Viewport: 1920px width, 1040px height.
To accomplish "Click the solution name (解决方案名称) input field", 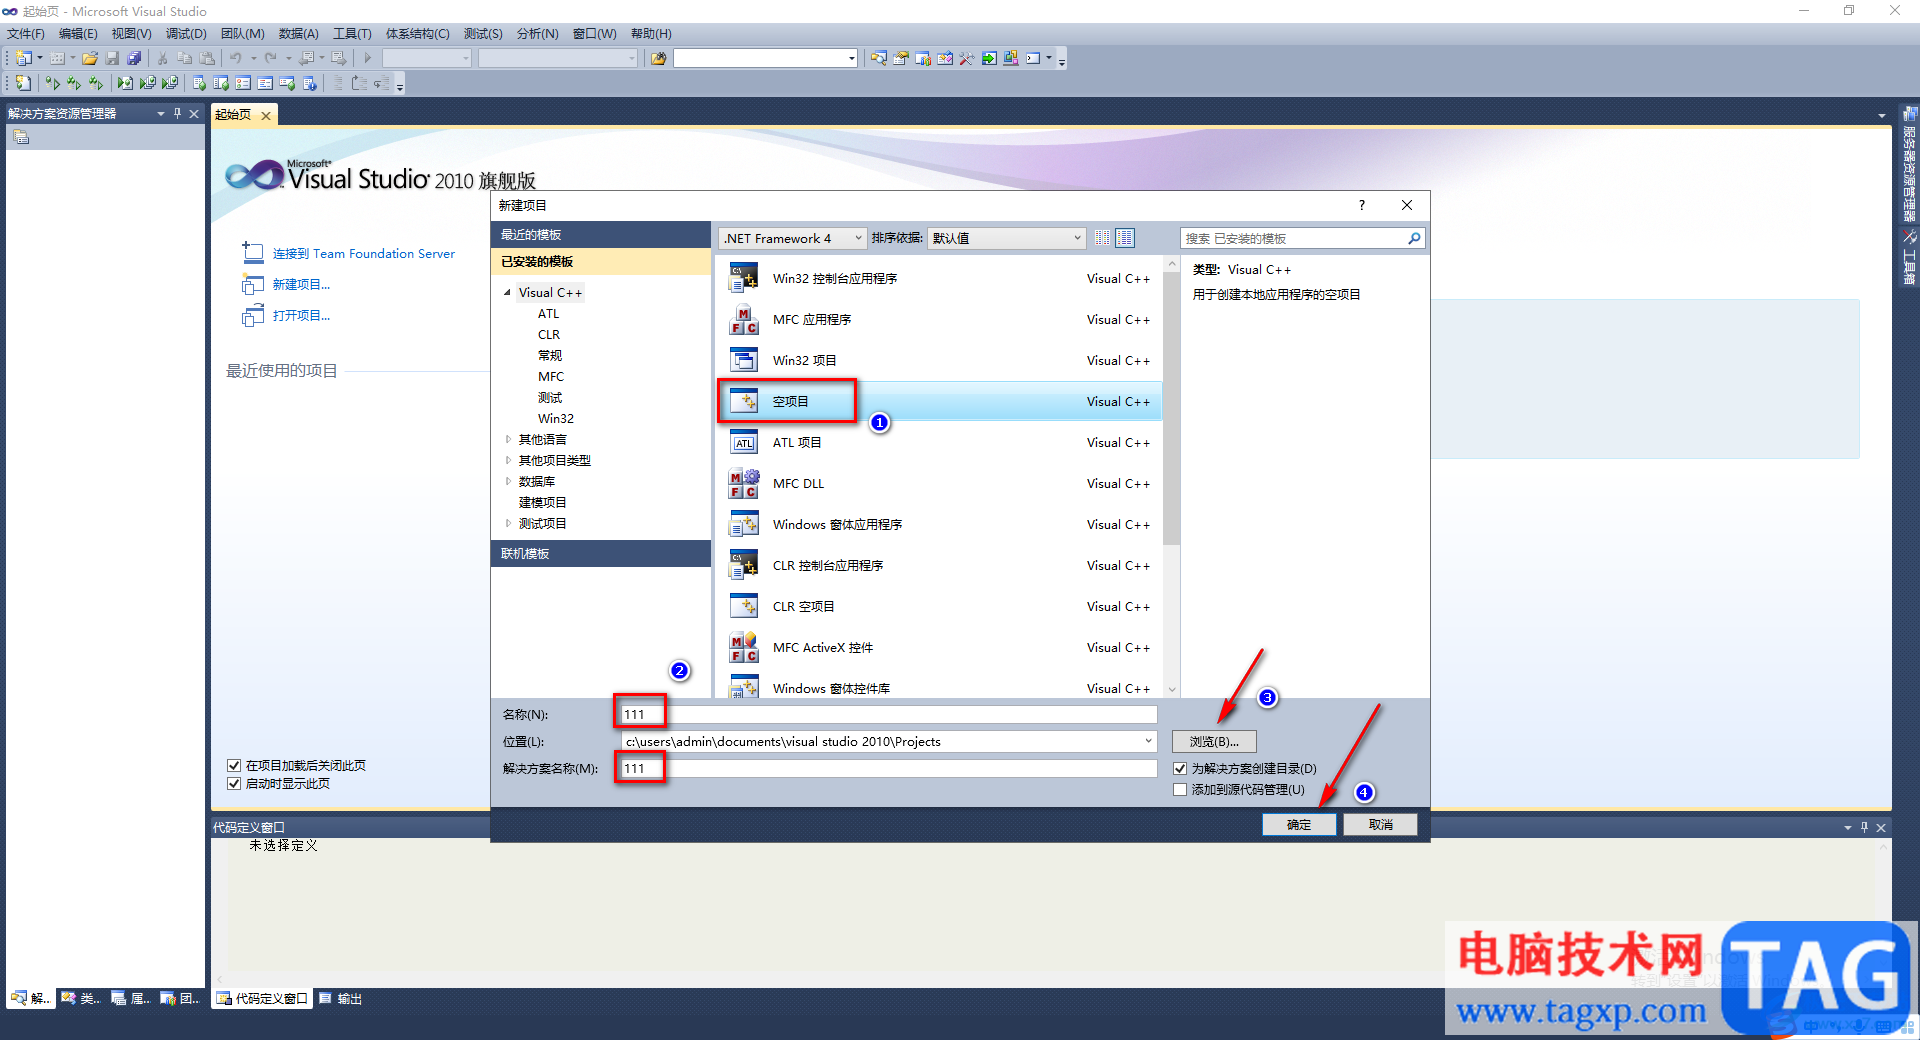I will coord(889,768).
